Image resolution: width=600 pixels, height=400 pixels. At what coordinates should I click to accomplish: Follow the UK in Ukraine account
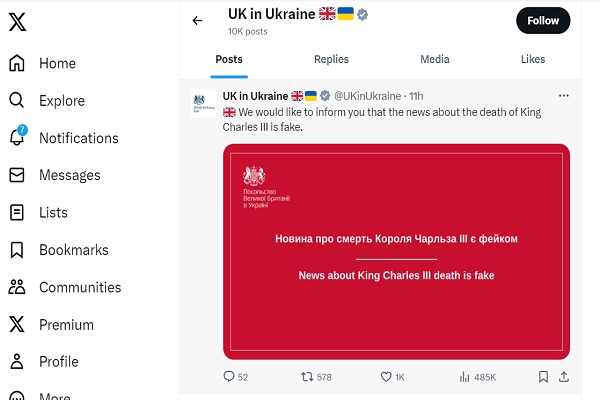click(x=543, y=20)
